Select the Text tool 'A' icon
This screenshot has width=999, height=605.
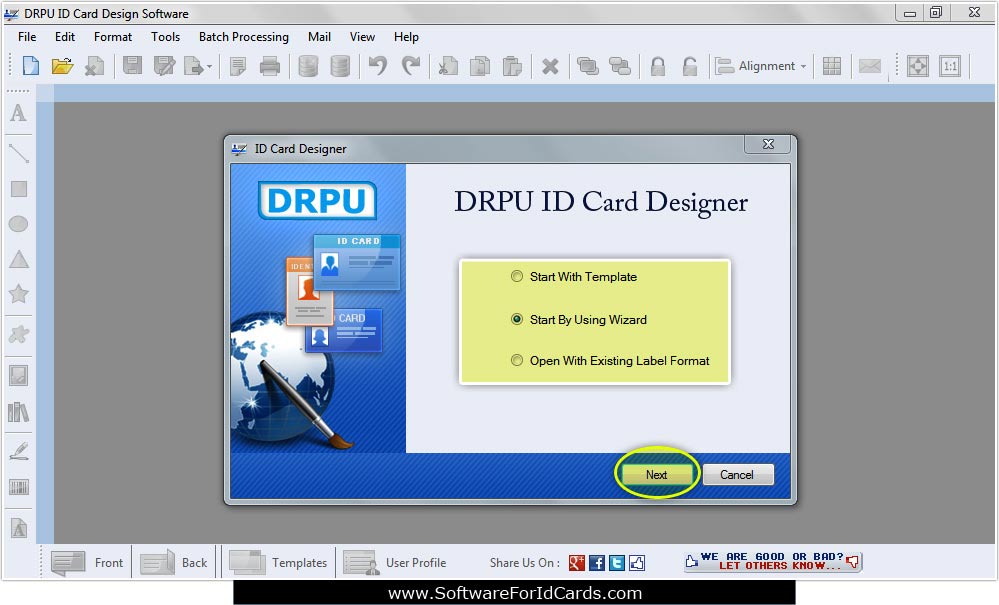pyautogui.click(x=18, y=113)
